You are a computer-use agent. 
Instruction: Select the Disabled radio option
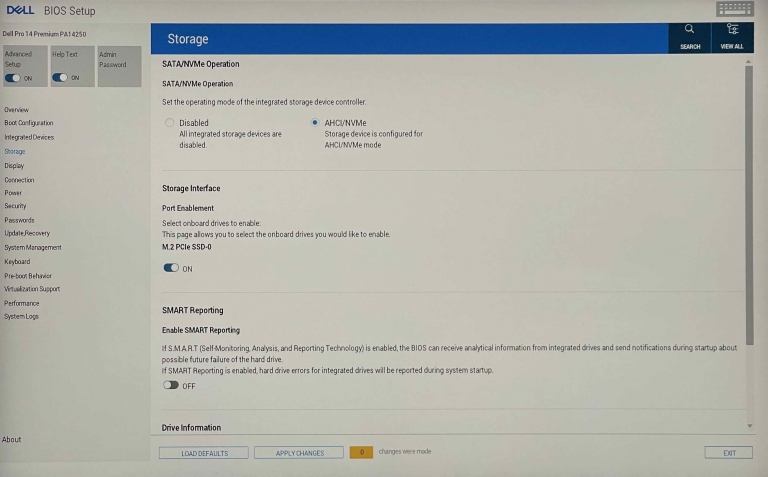tap(169, 123)
